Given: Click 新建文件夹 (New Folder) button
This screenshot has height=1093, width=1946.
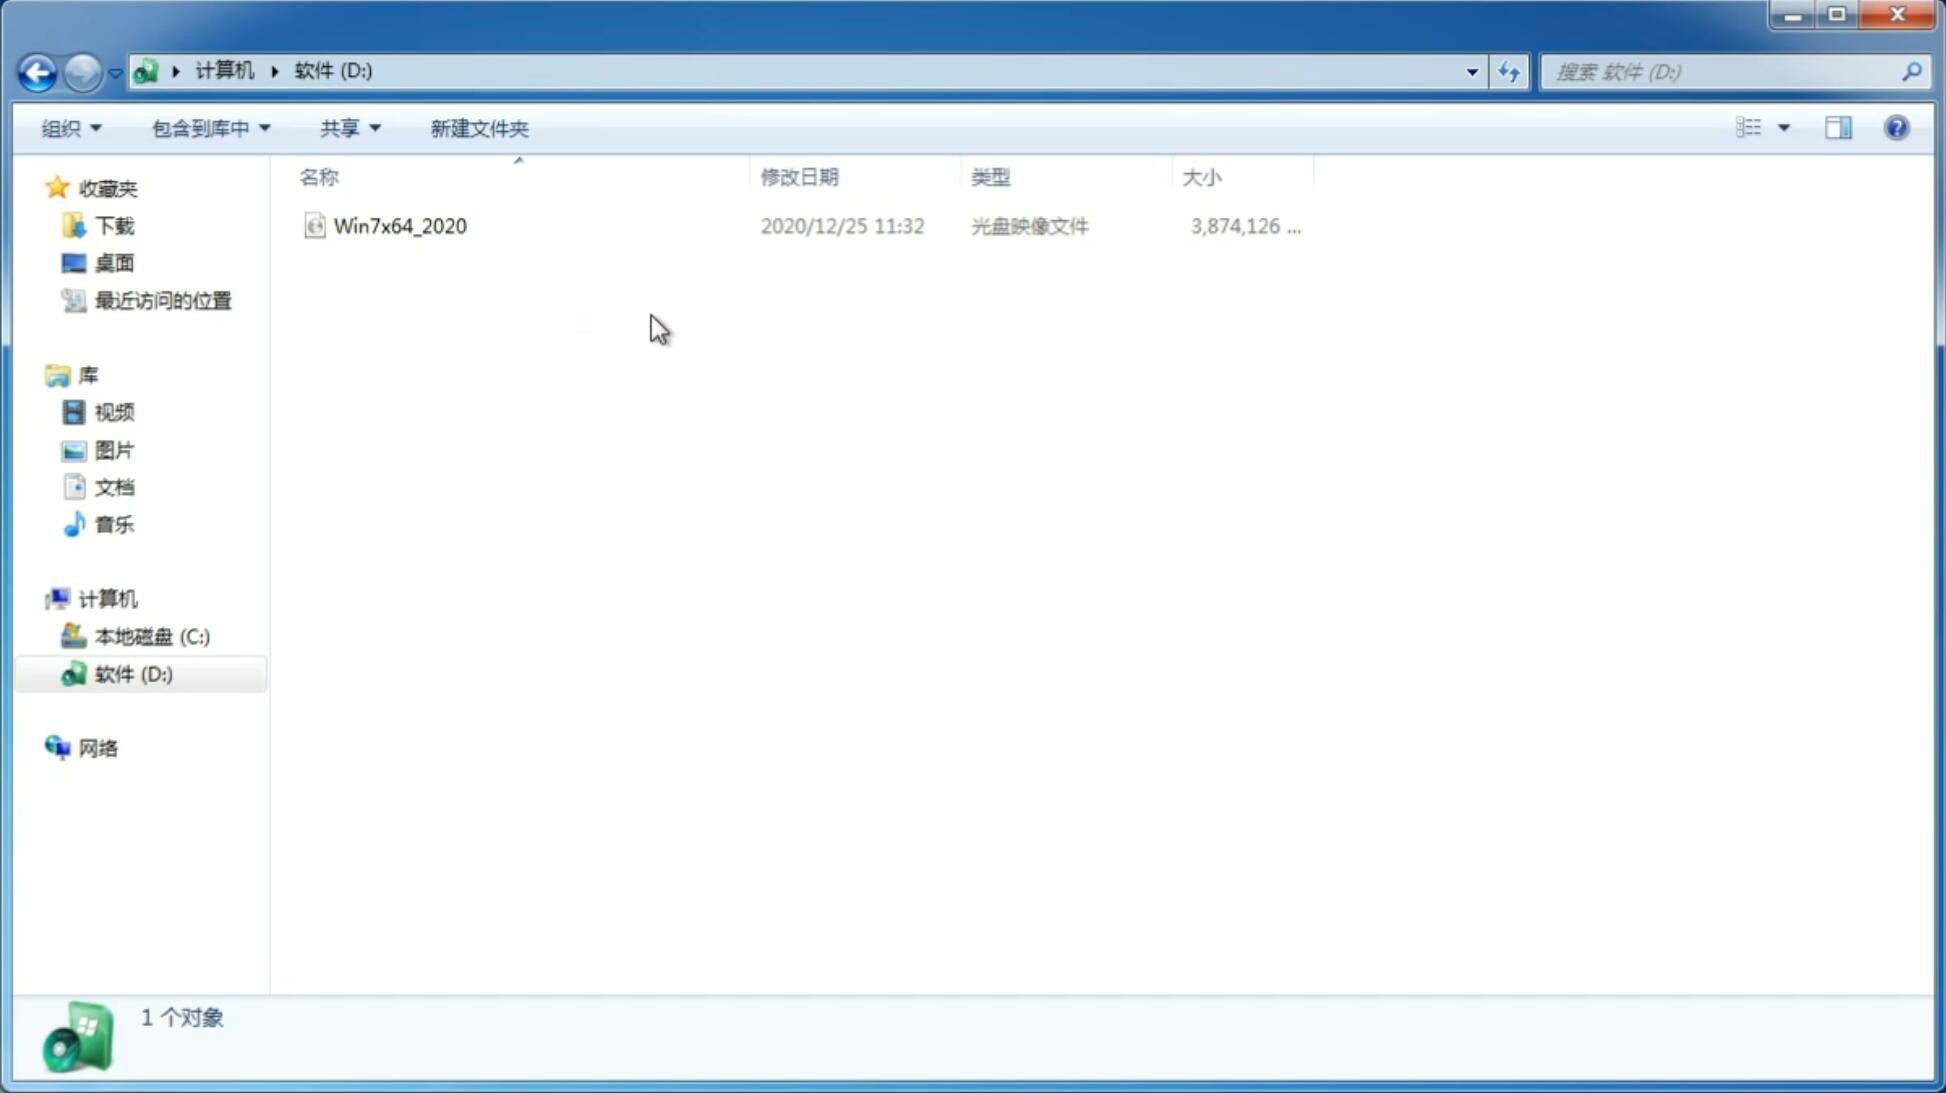Looking at the screenshot, I should pyautogui.click(x=480, y=127).
